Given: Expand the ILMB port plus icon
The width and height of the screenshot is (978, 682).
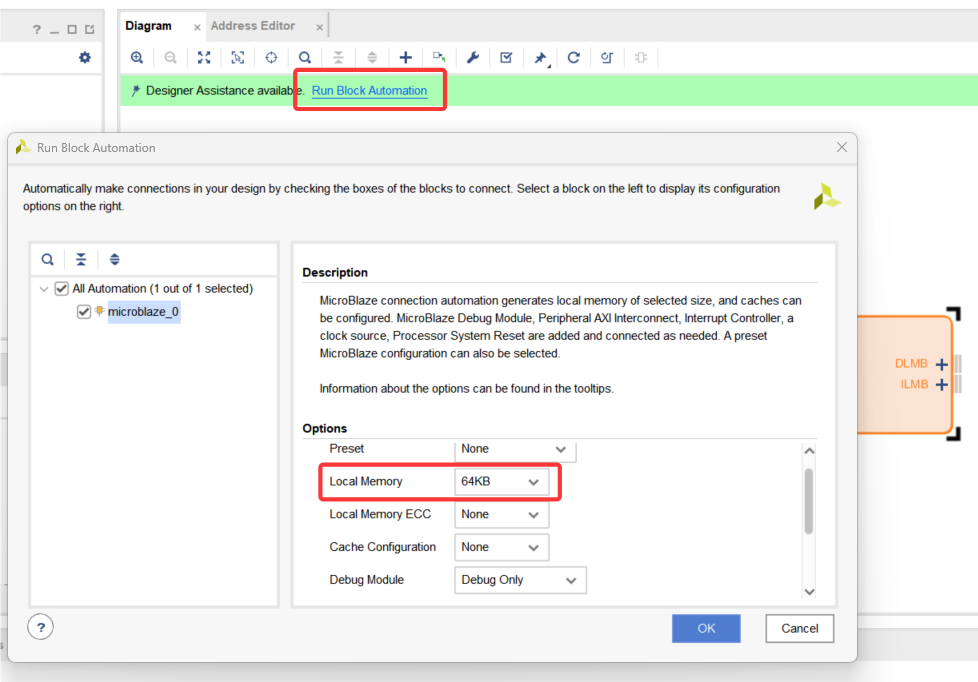Looking at the screenshot, I should tap(942, 384).
